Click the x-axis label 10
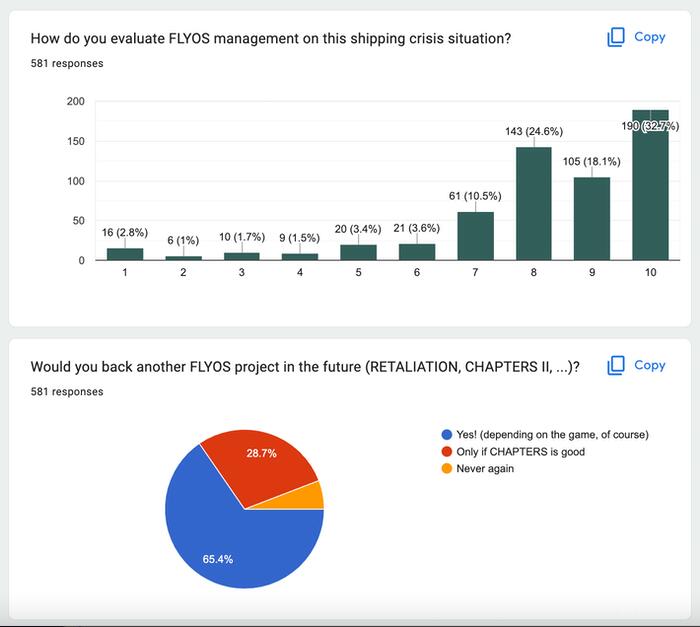 point(650,272)
